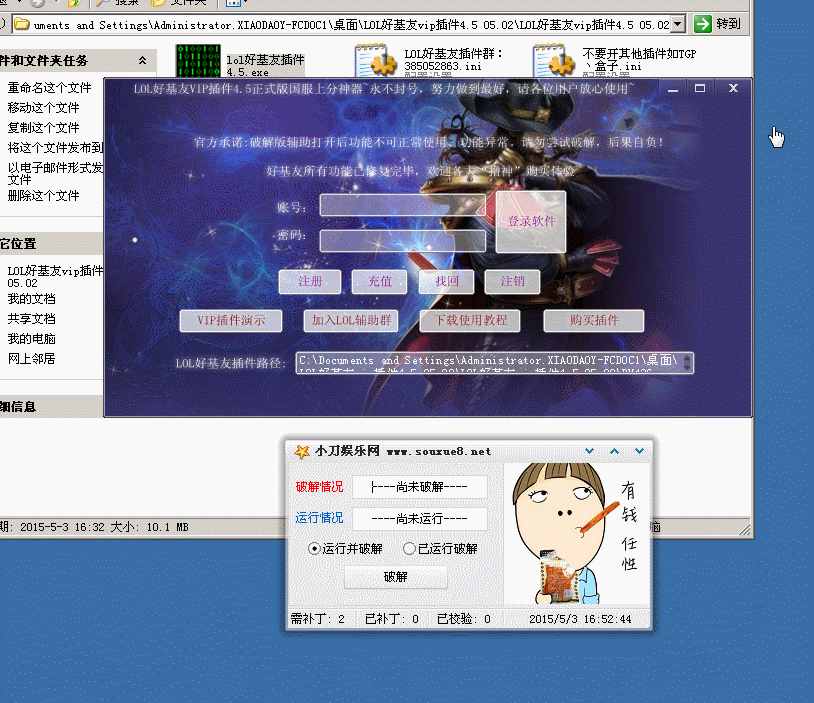Click the path box scrollbar in LOL plugin
Image resolution: width=814 pixels, height=703 pixels.
687,362
